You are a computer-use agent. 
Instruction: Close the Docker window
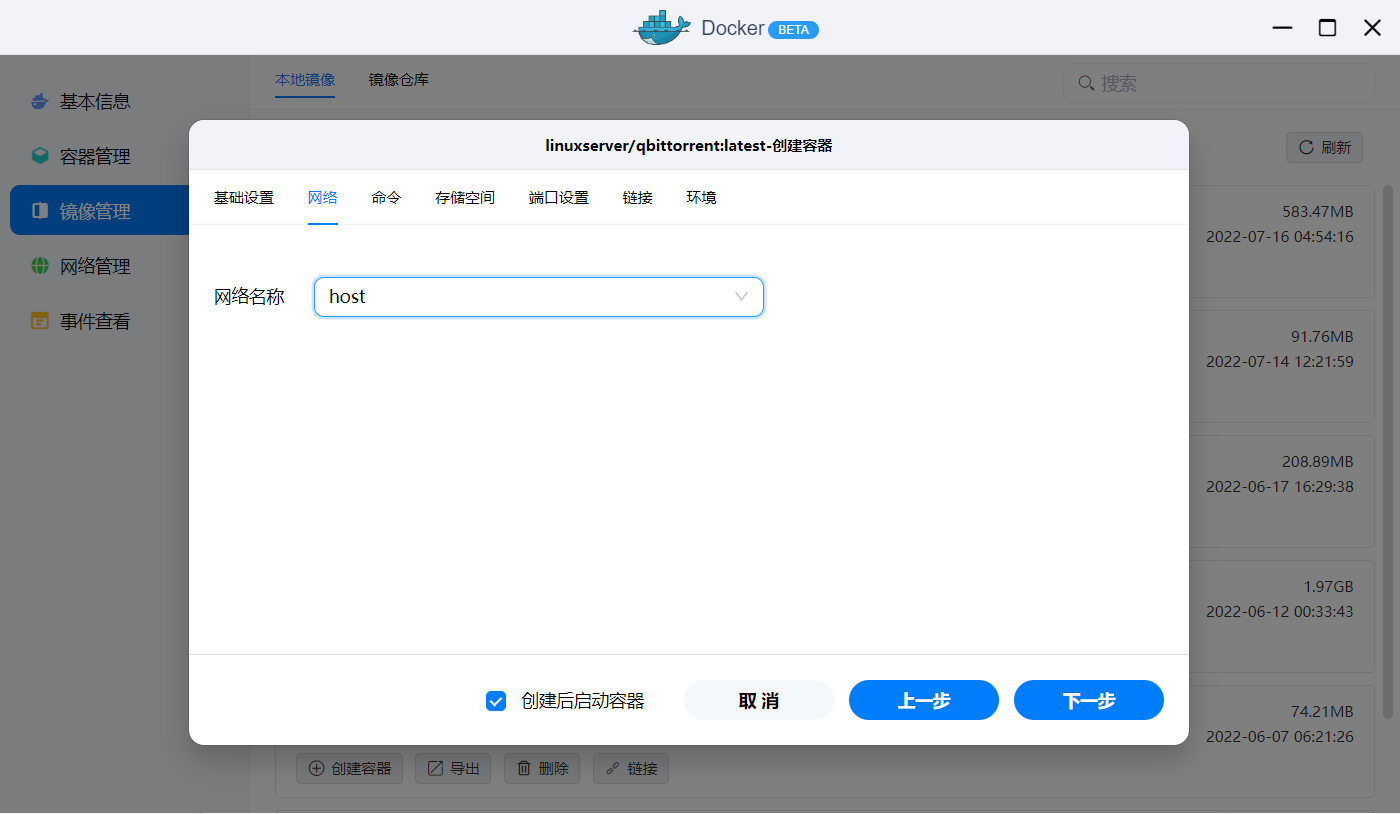pyautogui.click(x=1373, y=28)
